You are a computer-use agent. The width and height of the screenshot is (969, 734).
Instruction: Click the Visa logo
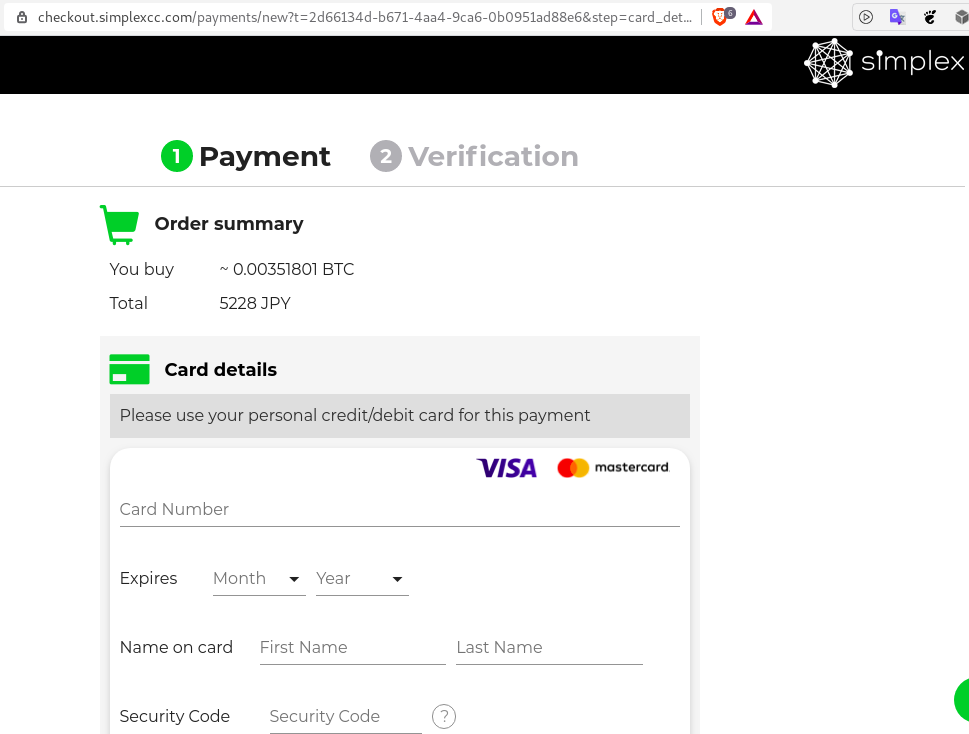pos(507,468)
